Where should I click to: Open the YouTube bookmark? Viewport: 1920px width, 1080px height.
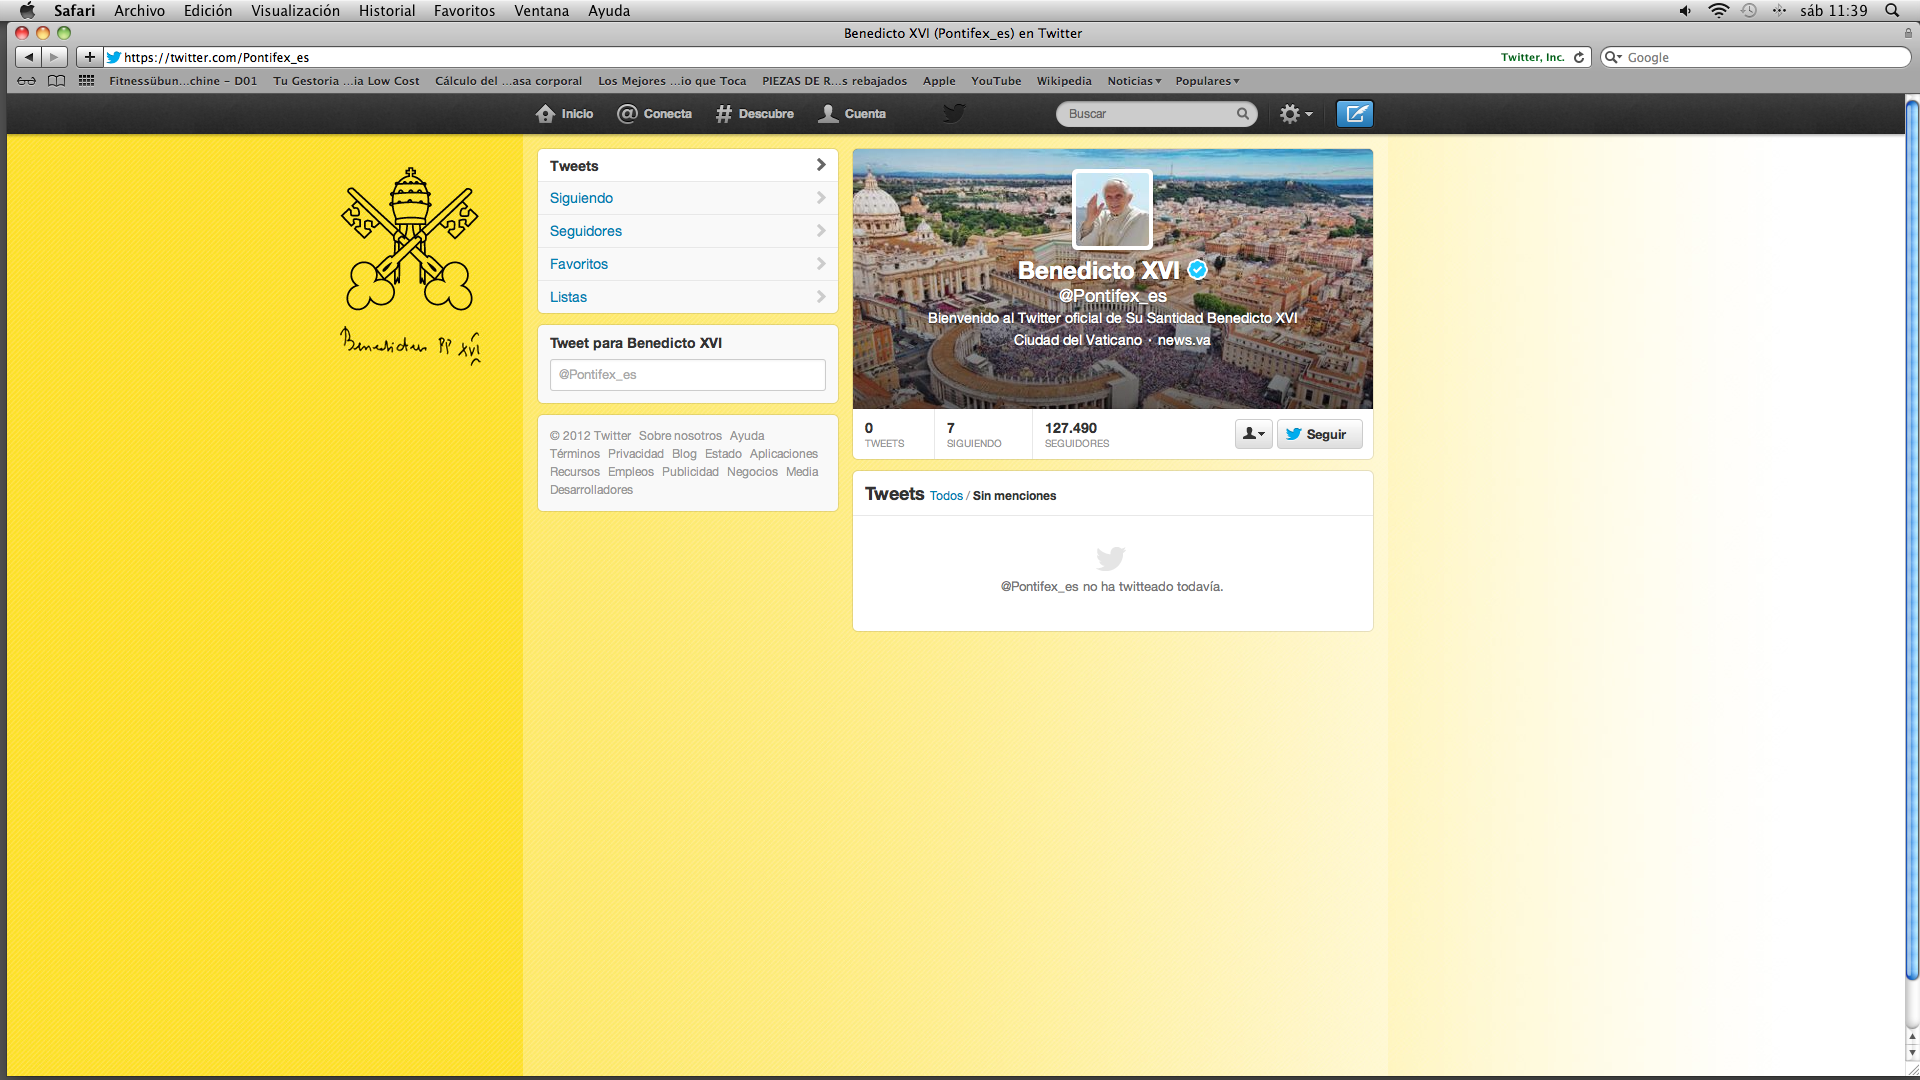pyautogui.click(x=996, y=81)
